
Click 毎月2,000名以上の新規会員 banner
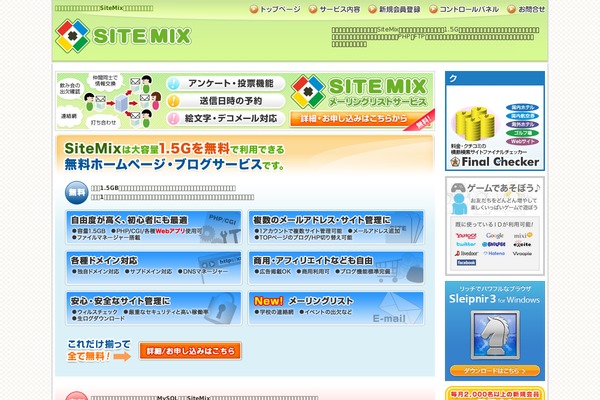coord(495,393)
